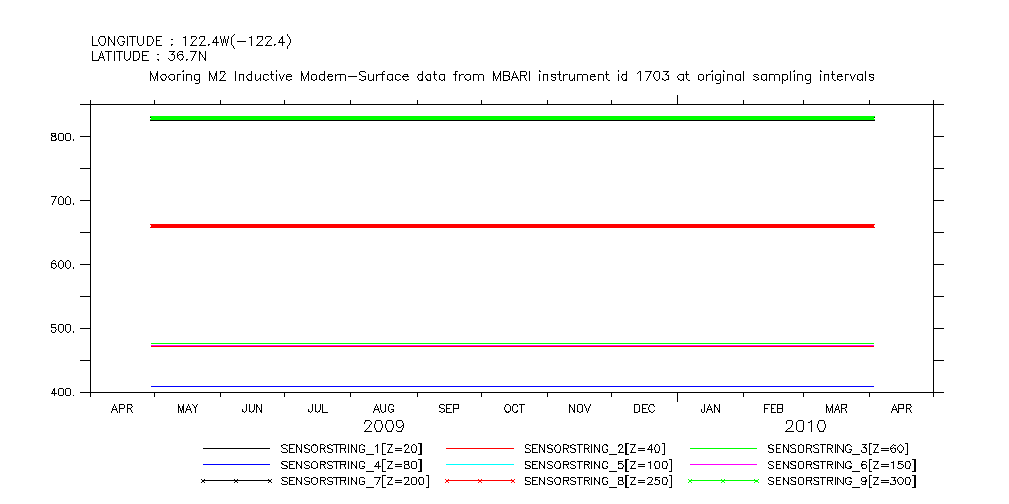Click the thick red line near 660

[x=512, y=226]
